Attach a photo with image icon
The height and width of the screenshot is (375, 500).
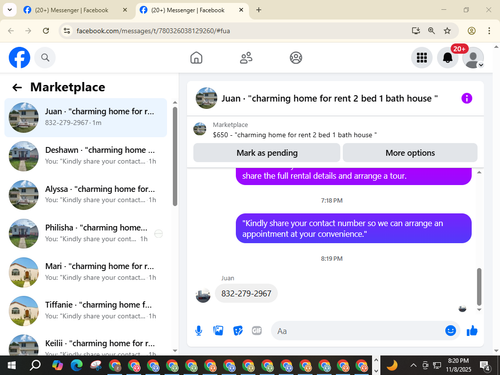point(218,331)
